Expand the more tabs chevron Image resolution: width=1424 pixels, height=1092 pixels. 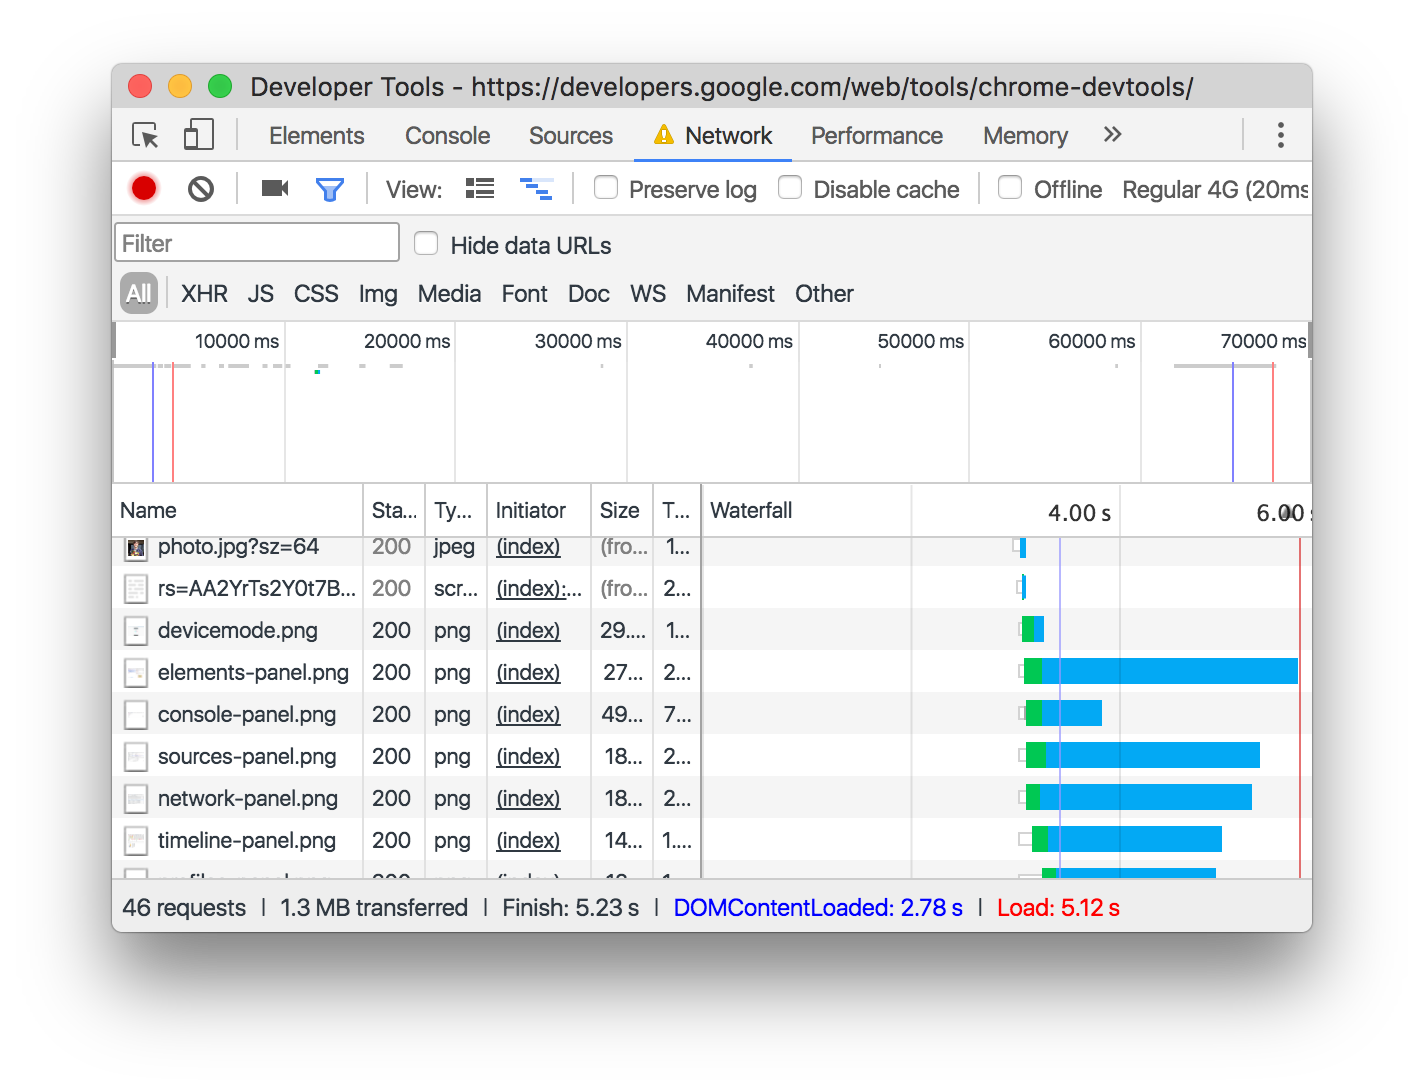coord(1112,134)
